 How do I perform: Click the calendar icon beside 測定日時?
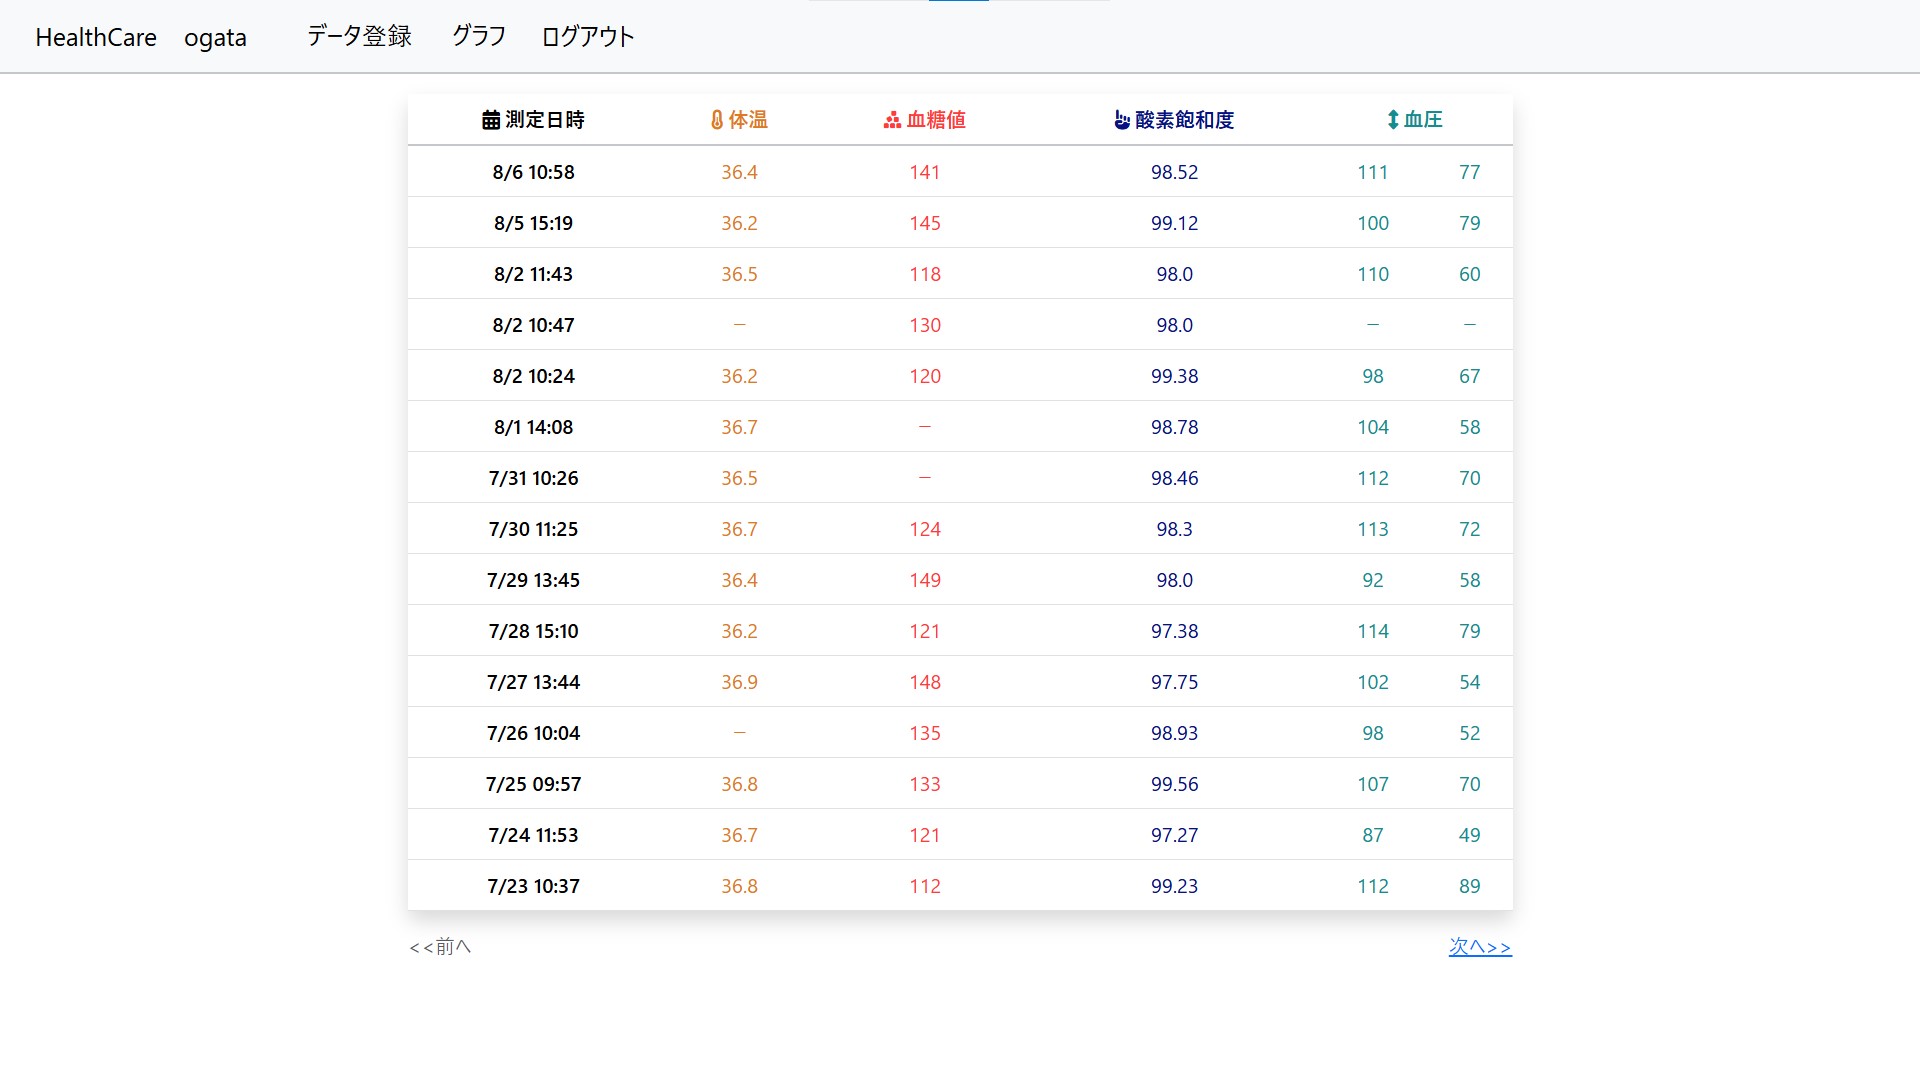tap(490, 120)
